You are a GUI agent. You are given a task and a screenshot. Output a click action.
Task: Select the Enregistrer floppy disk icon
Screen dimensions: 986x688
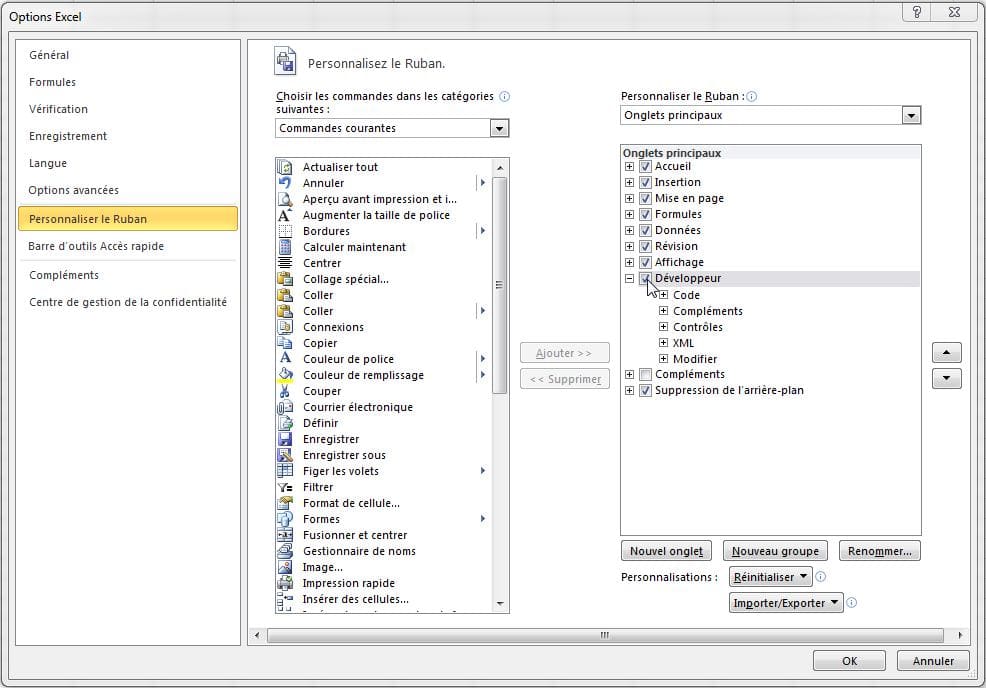point(285,439)
